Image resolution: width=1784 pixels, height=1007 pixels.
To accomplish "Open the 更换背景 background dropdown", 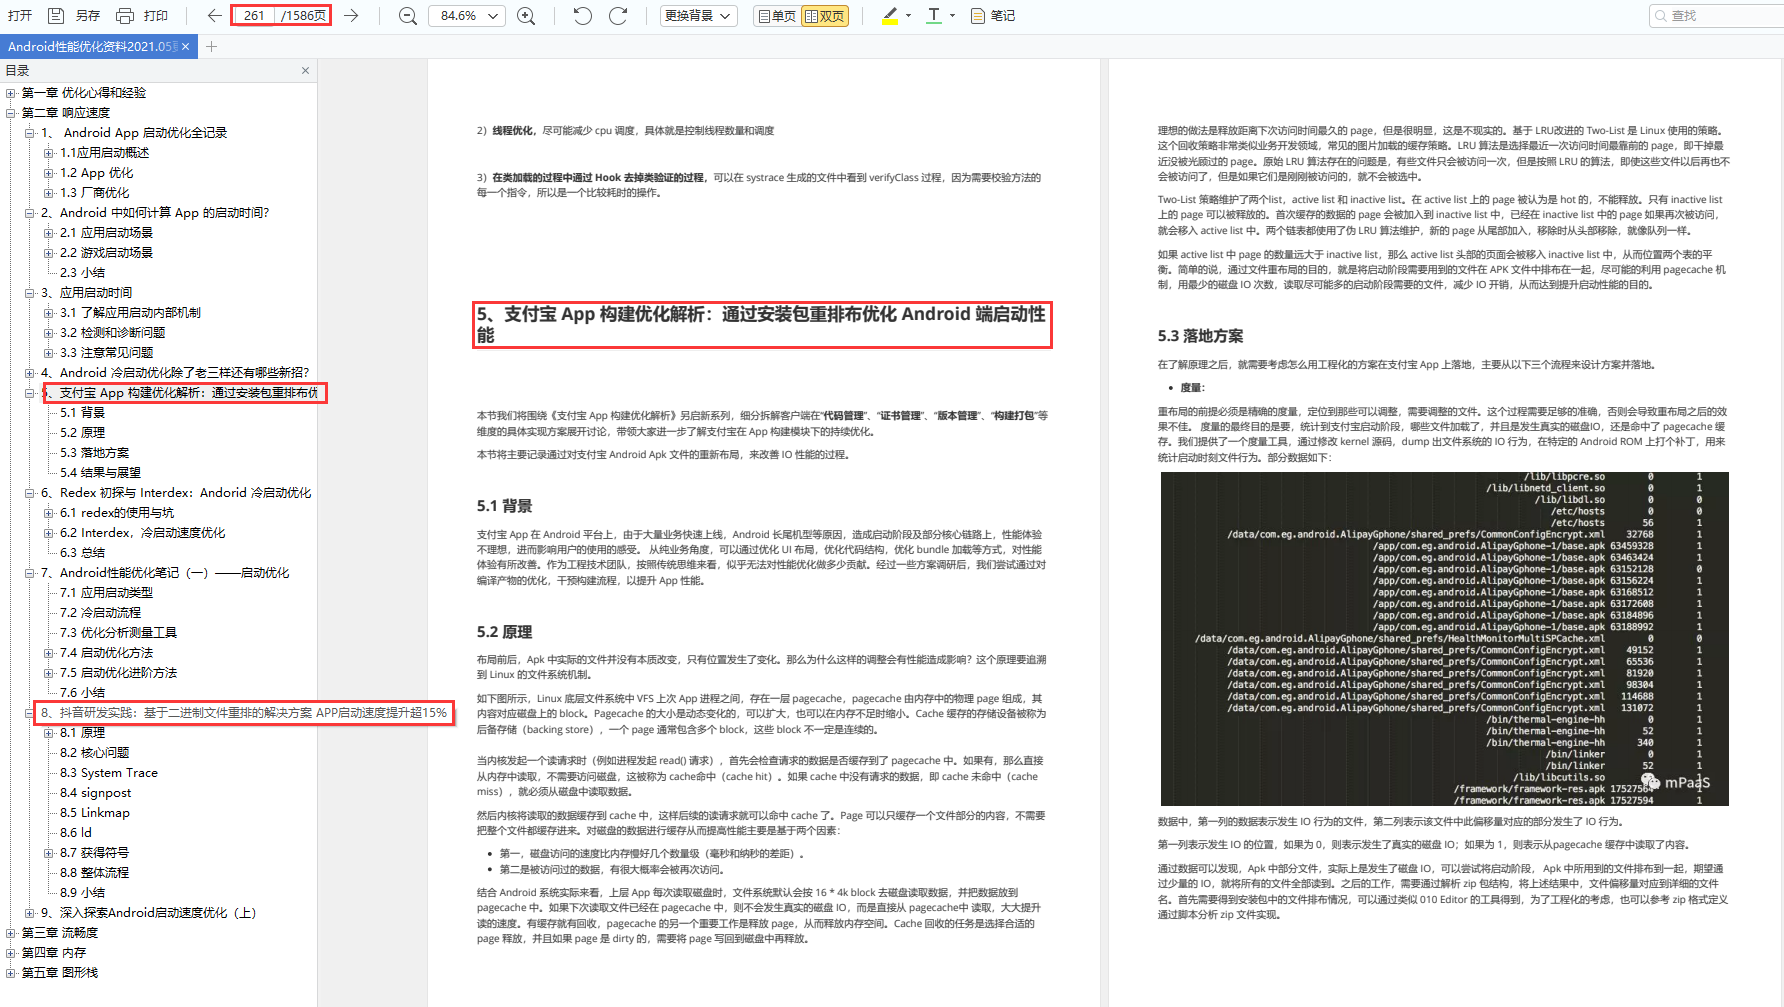I will pos(699,16).
